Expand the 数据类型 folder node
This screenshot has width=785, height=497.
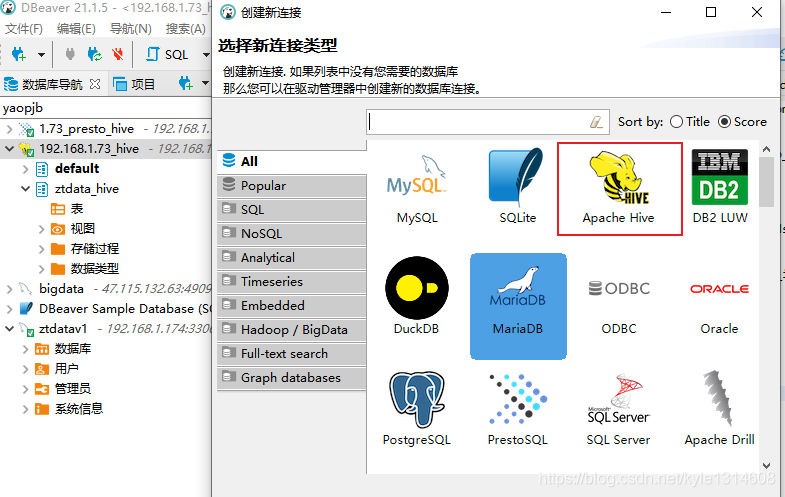pyautogui.click(x=42, y=269)
